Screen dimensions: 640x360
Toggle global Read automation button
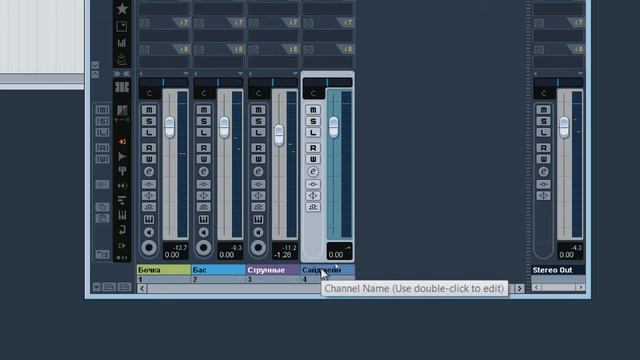102,148
